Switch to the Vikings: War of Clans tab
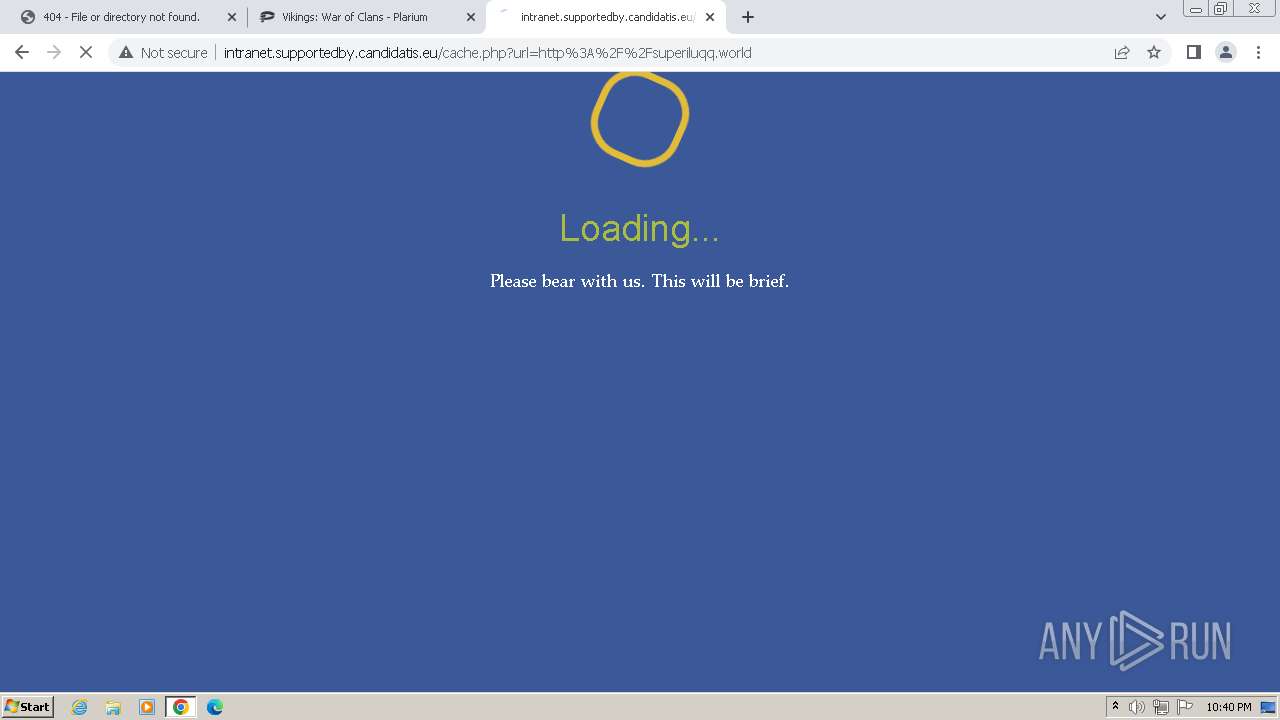Viewport: 1280px width, 720px height. (355, 17)
